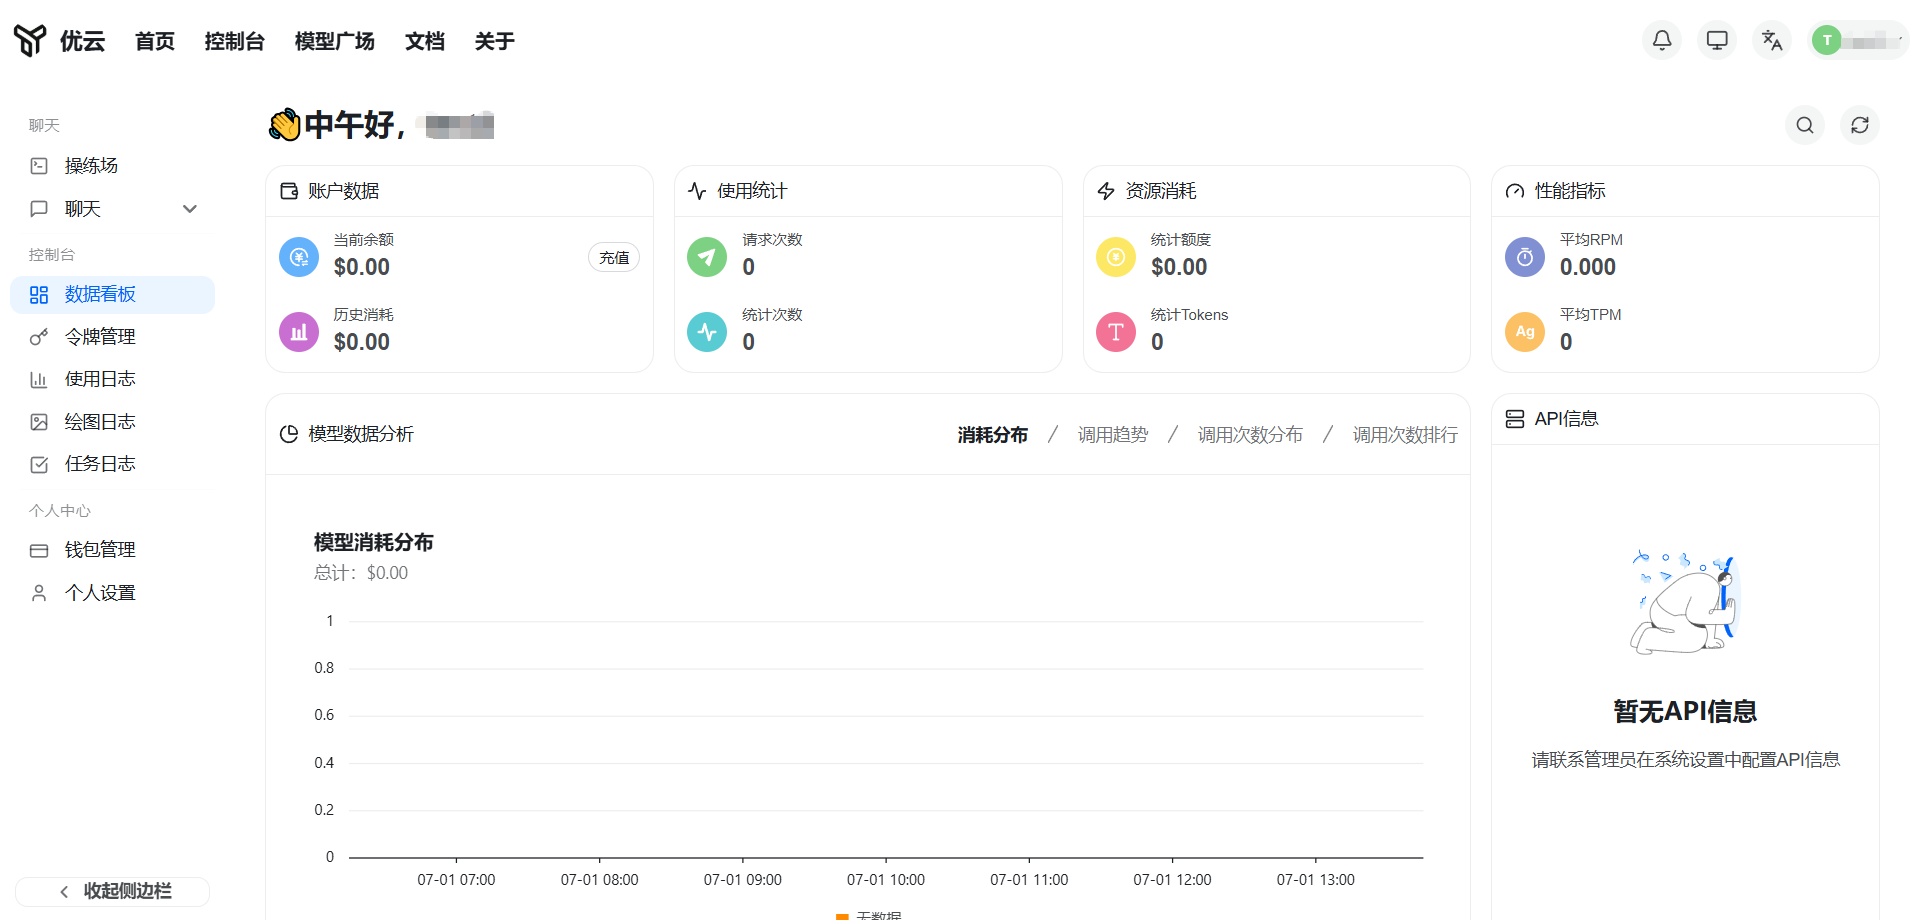Click the 历史消耗 purple bar icon
Image resolution: width=1920 pixels, height=920 pixels.
pos(299,332)
